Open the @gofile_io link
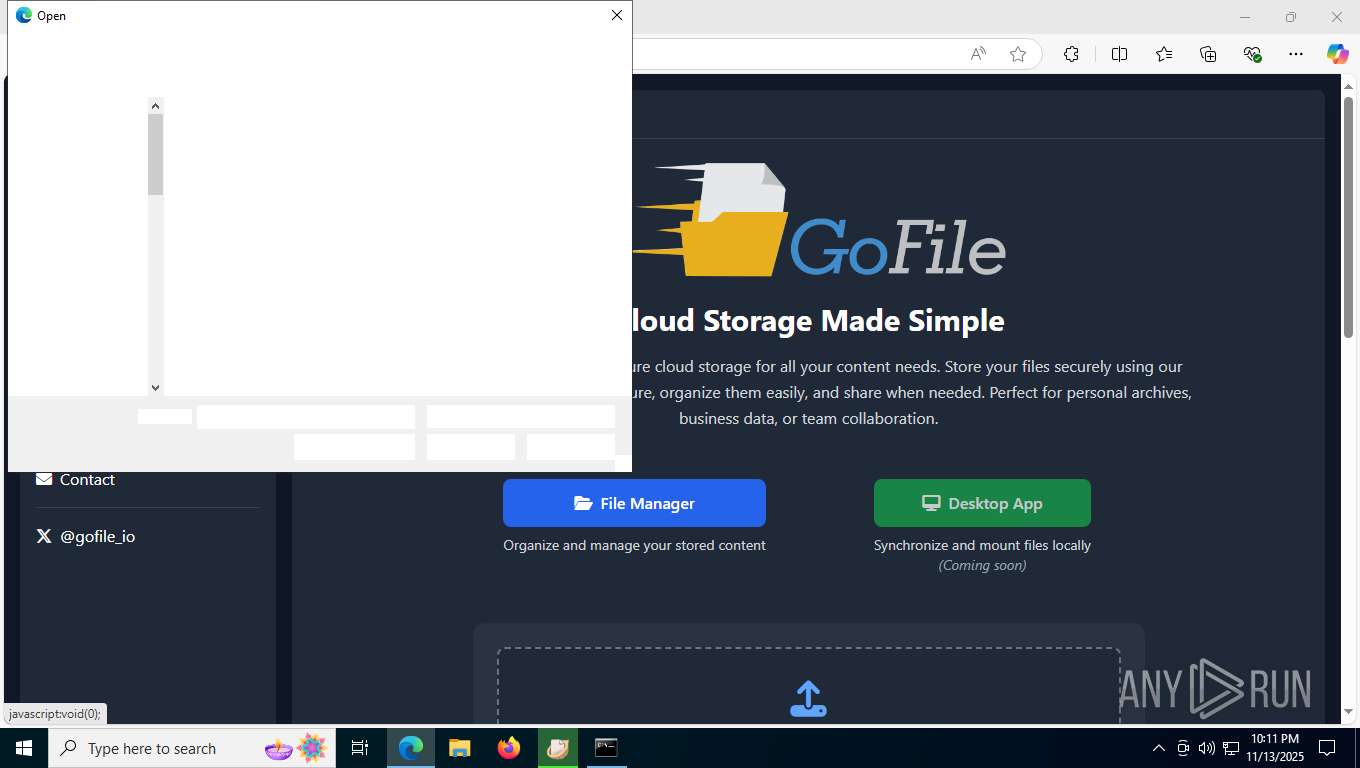The image size is (1360, 768). [x=97, y=537]
